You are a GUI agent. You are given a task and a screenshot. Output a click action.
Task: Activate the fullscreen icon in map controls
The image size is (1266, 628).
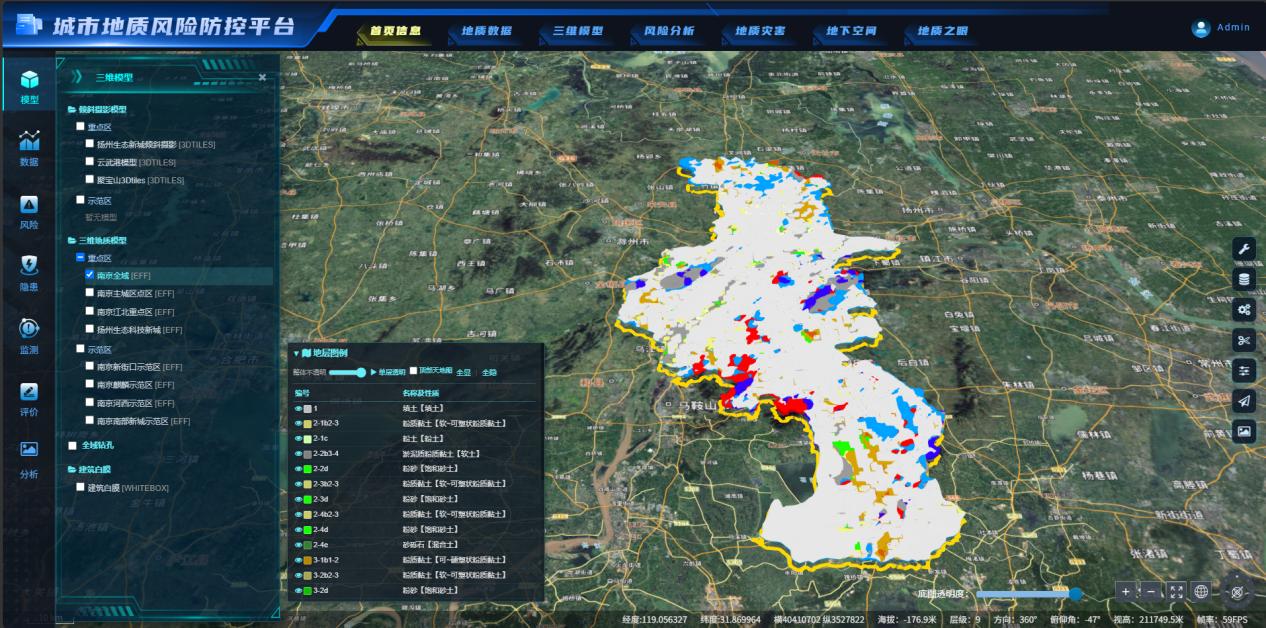point(1176,591)
